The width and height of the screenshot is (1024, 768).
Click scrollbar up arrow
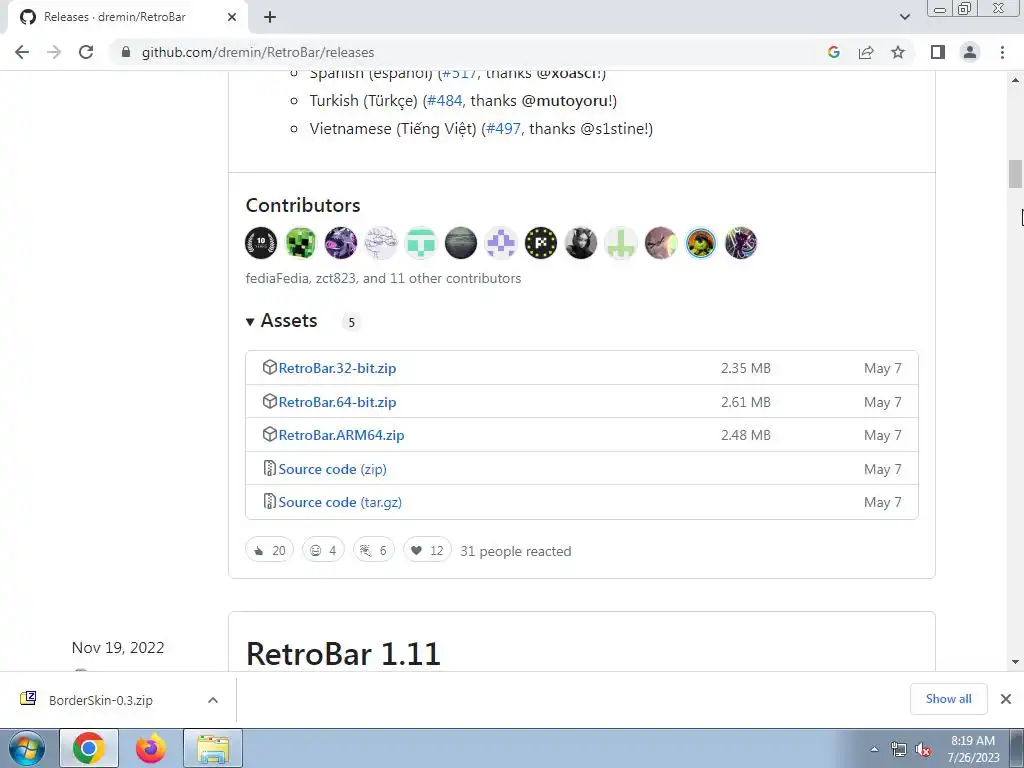pos(1015,80)
